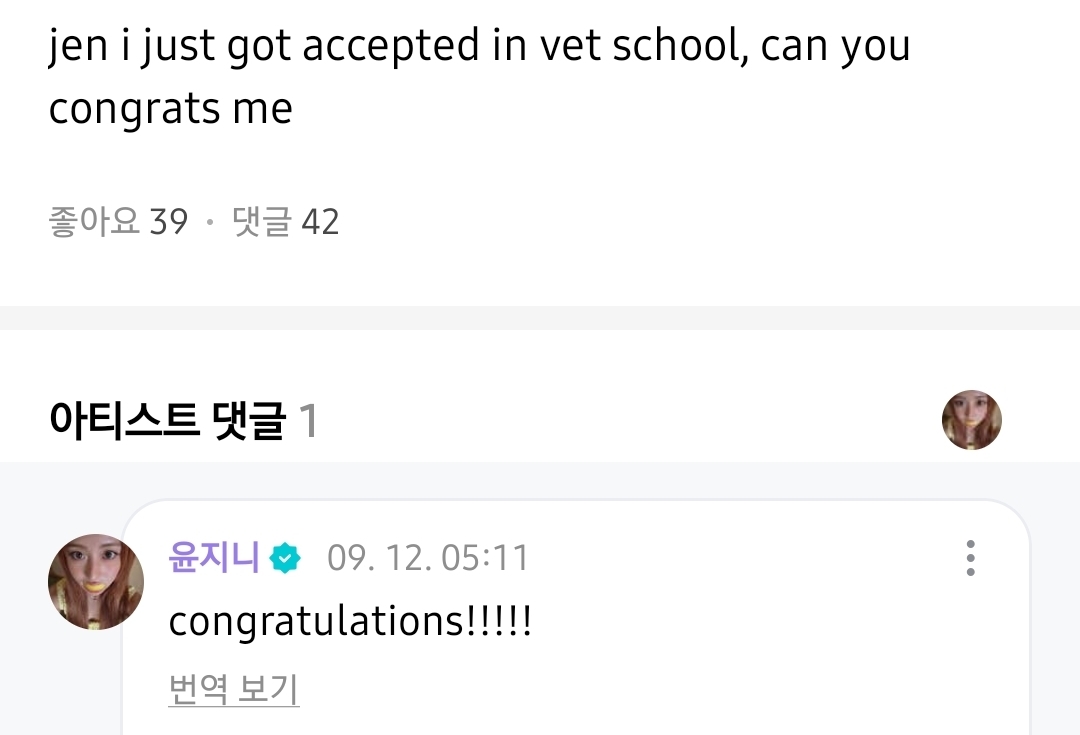Tap the congratulations!!!!! comment text
This screenshot has height=735, width=1080.
(x=350, y=622)
